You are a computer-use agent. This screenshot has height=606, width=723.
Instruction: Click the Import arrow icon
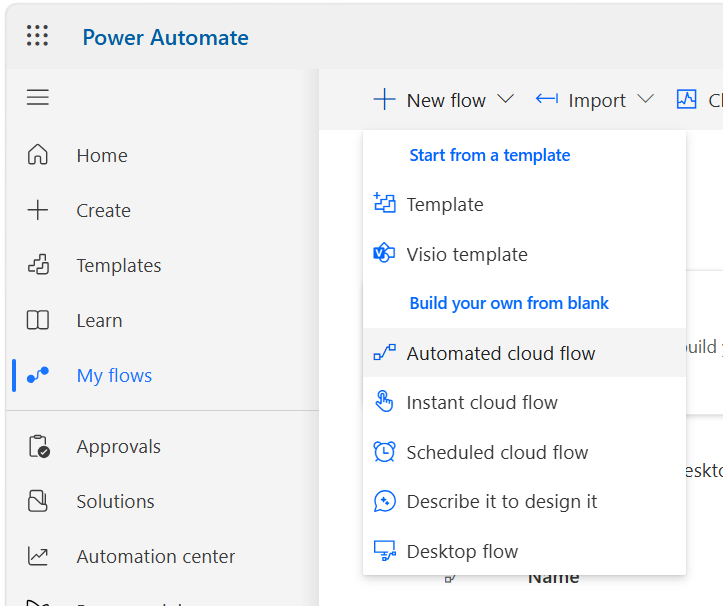point(547,99)
